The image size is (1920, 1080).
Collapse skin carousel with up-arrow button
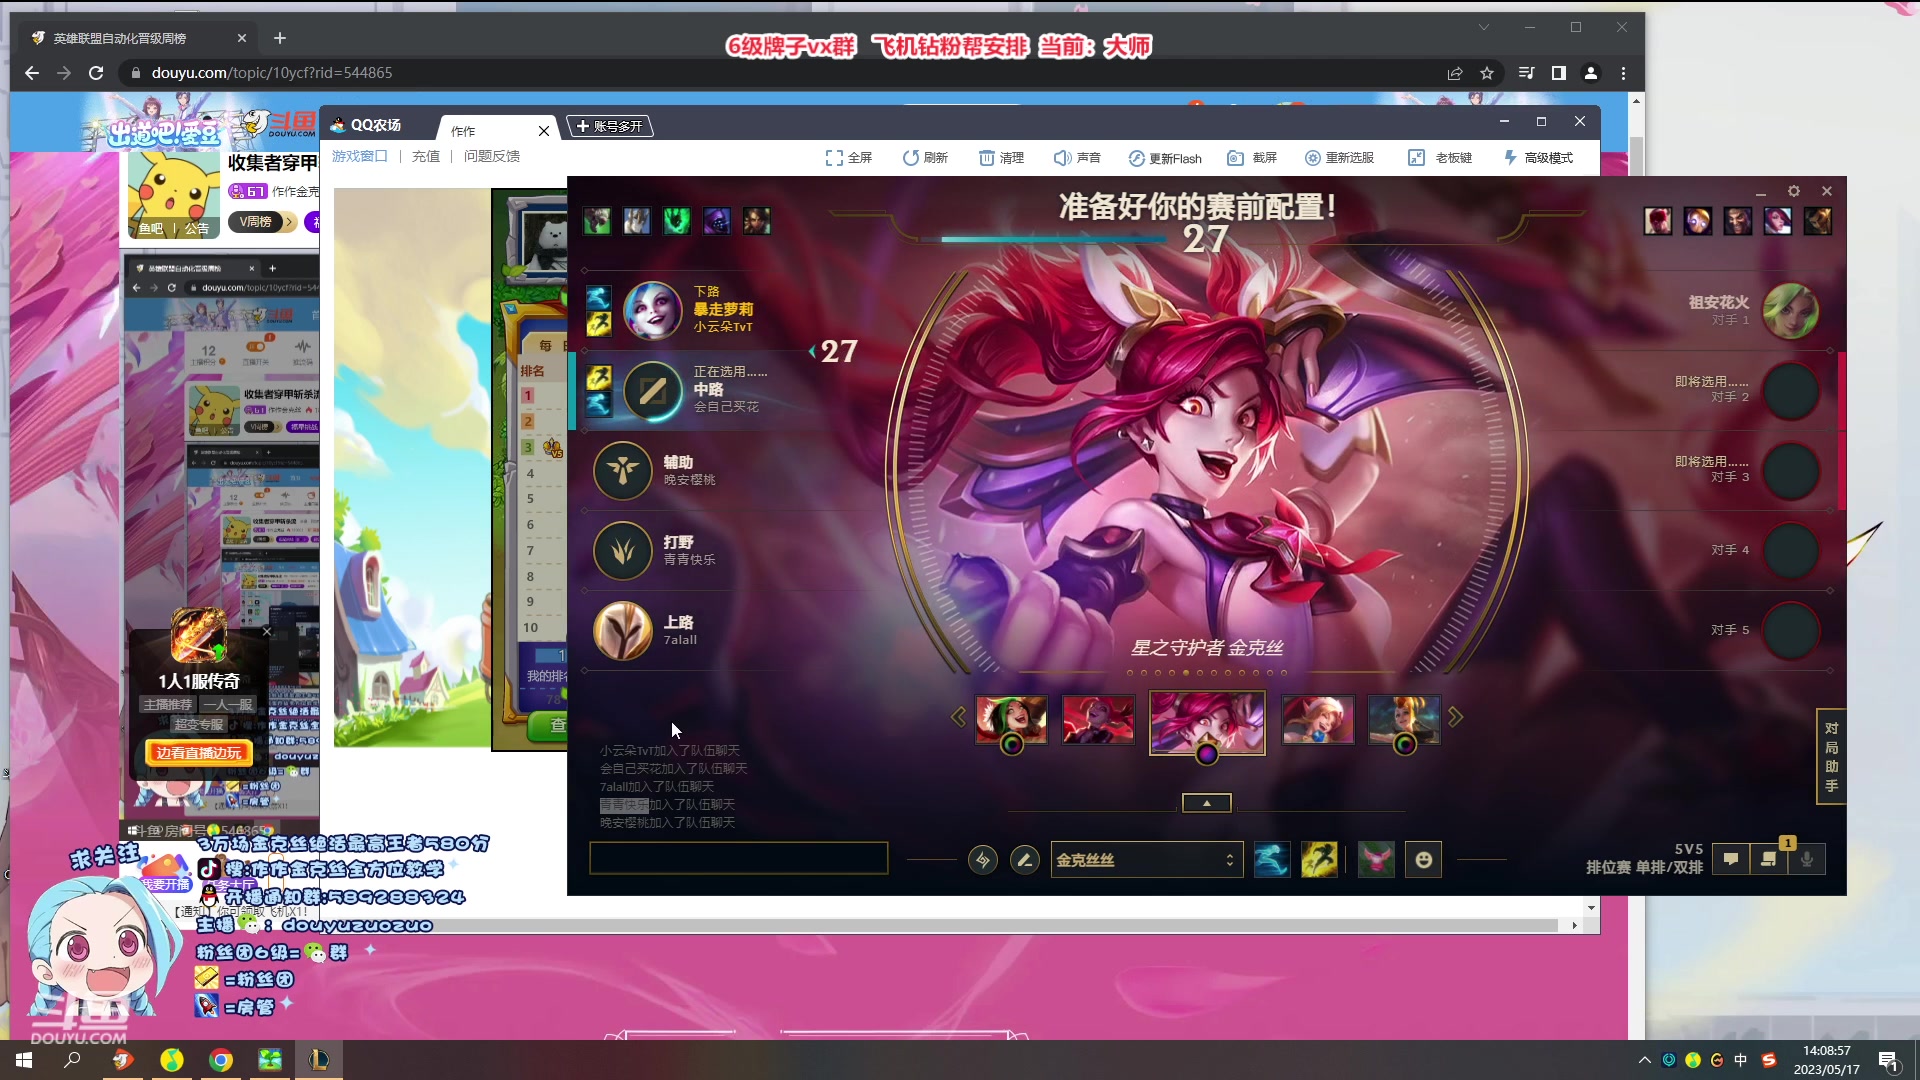coord(1207,803)
